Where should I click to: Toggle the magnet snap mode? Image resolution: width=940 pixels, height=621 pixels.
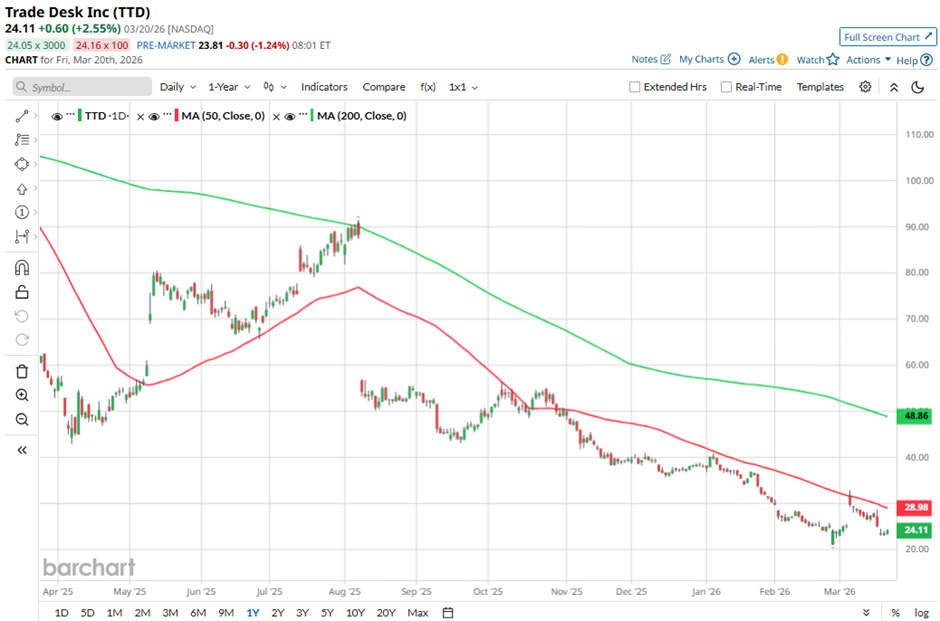click(22, 267)
